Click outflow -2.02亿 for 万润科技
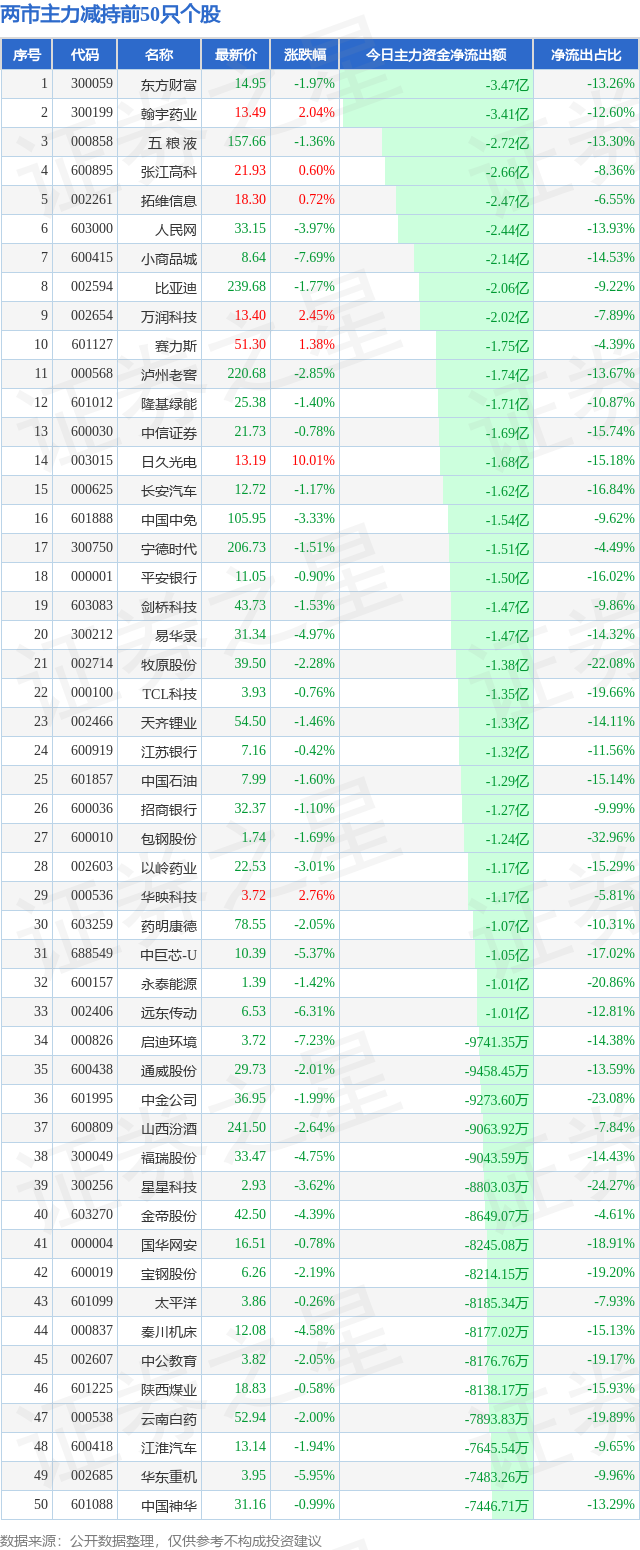The height and width of the screenshot is (1550, 640). (x=507, y=317)
